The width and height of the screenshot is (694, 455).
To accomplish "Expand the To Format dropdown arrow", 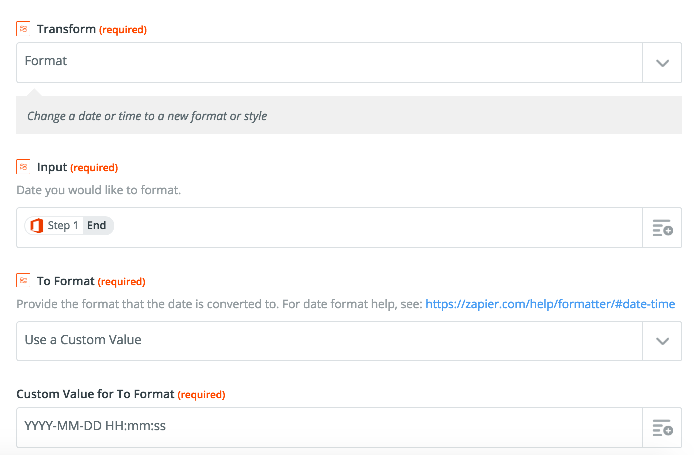I will coord(662,341).
